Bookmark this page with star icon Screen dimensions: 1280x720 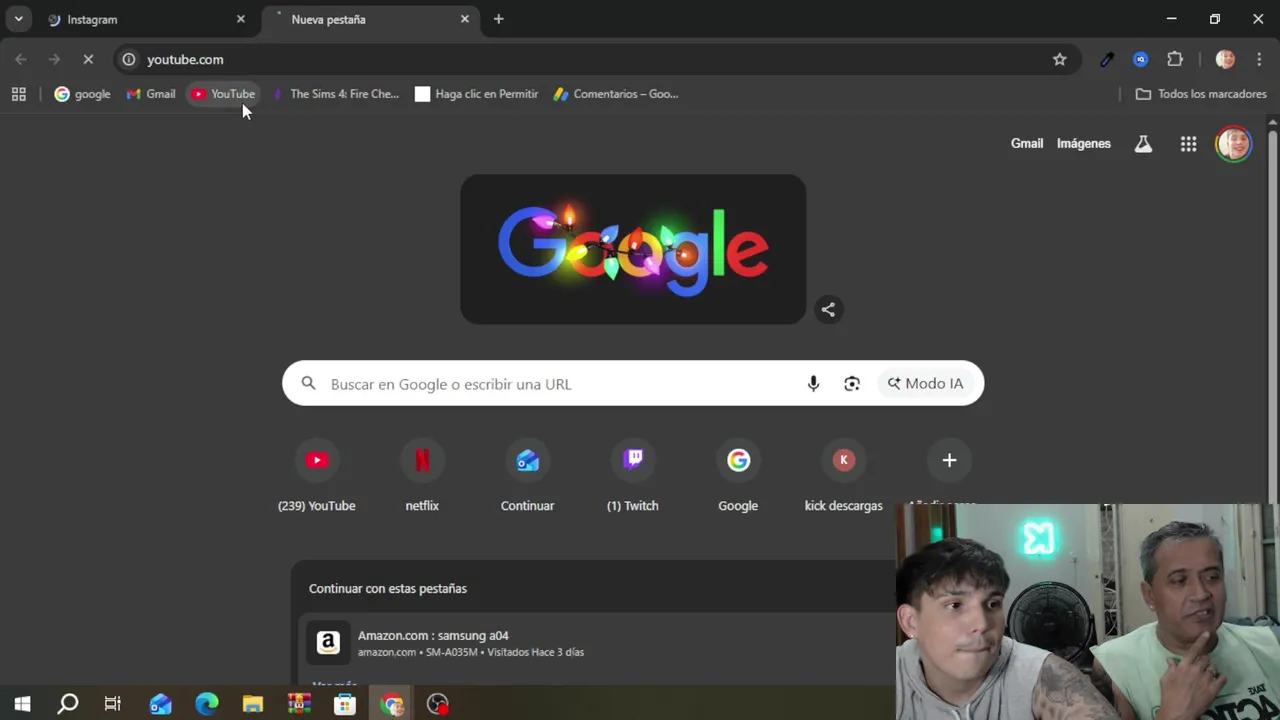pyautogui.click(x=1059, y=59)
